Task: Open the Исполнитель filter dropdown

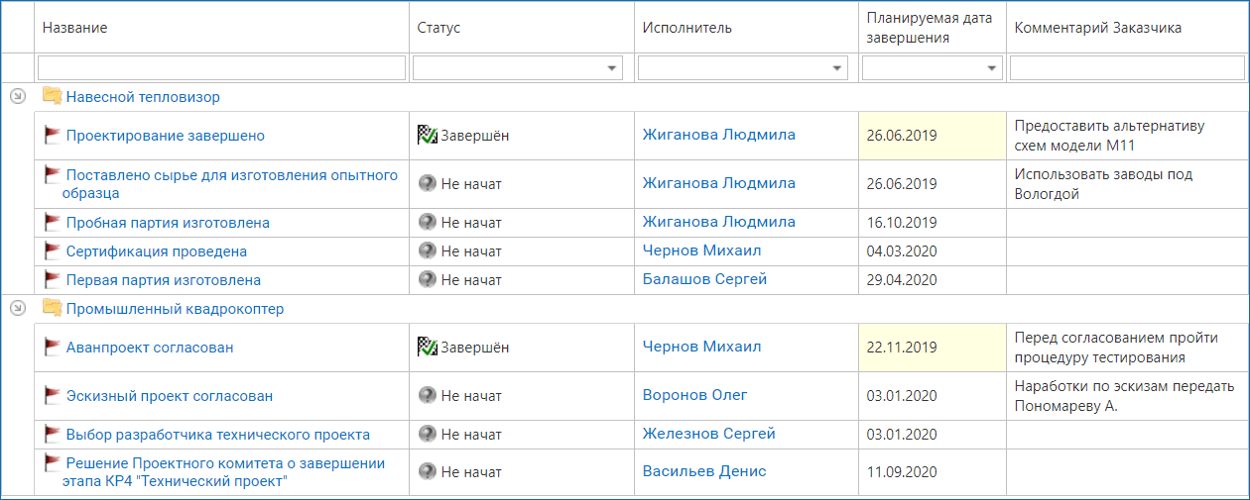Action: 836,68
